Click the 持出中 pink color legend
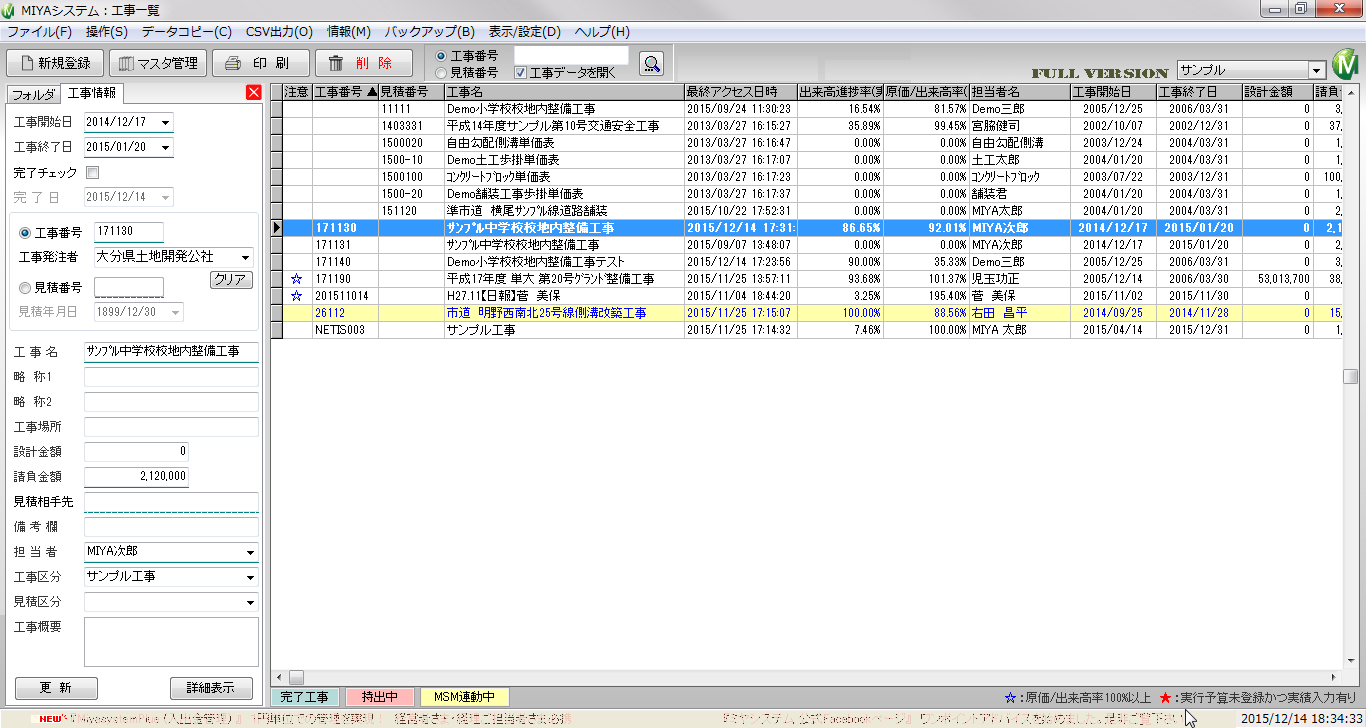Screen dimensions: 1366x728 click(x=380, y=696)
